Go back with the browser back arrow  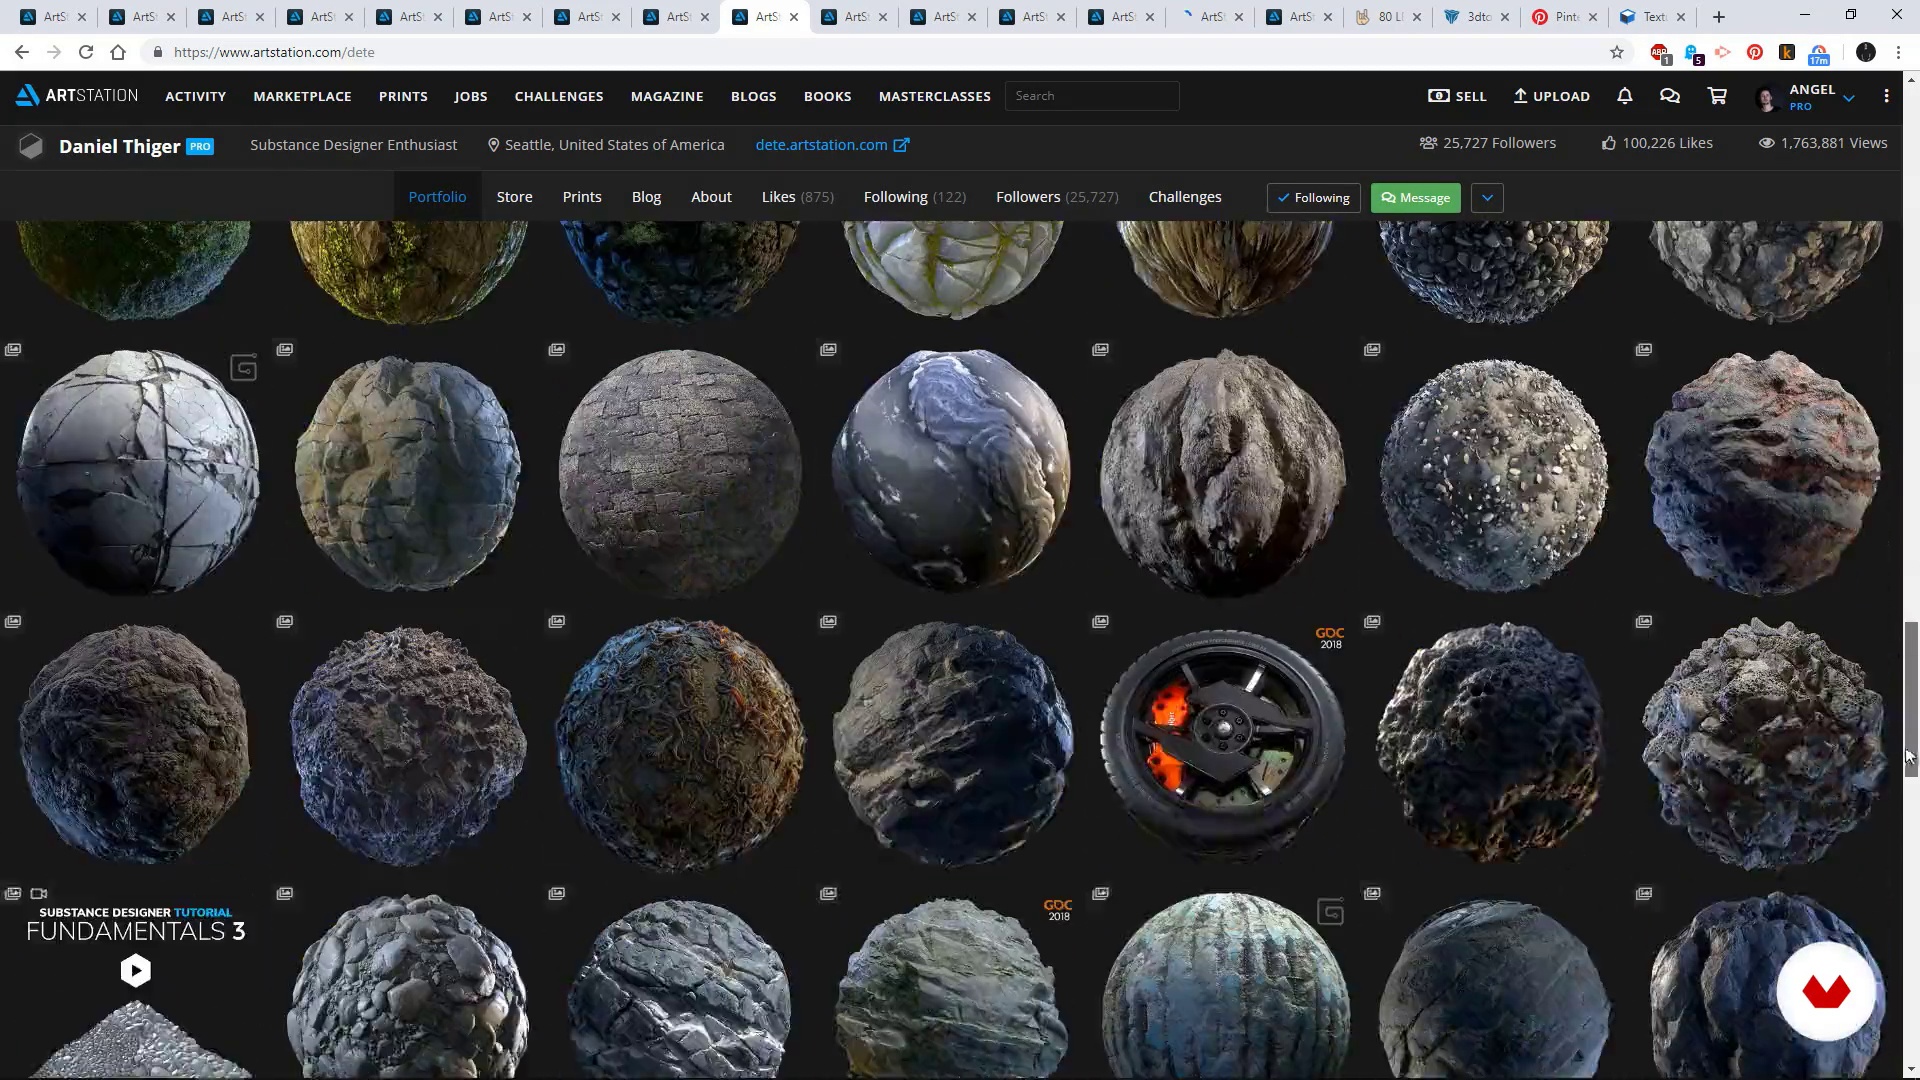(22, 52)
